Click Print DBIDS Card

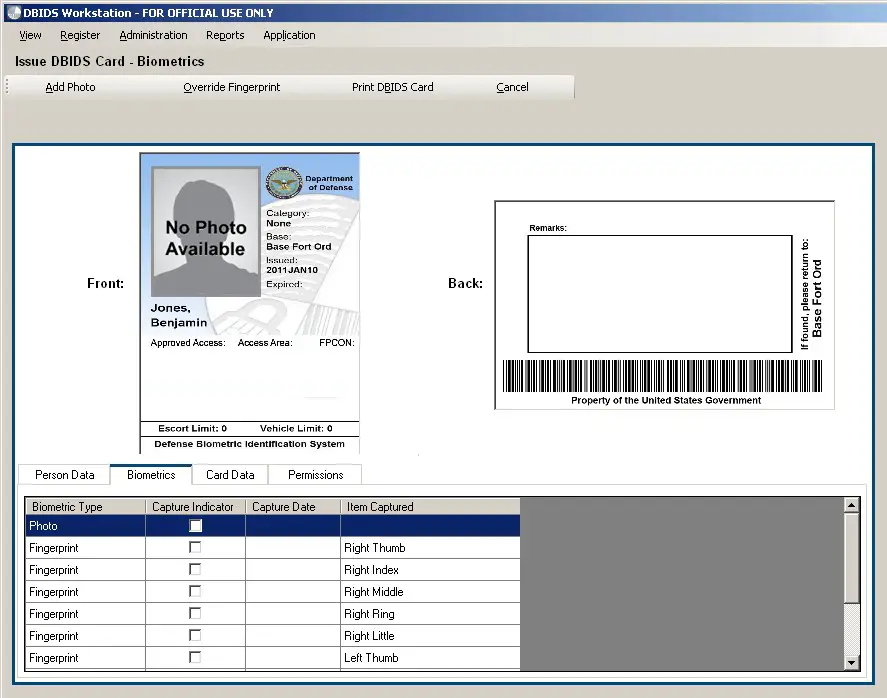pos(392,87)
